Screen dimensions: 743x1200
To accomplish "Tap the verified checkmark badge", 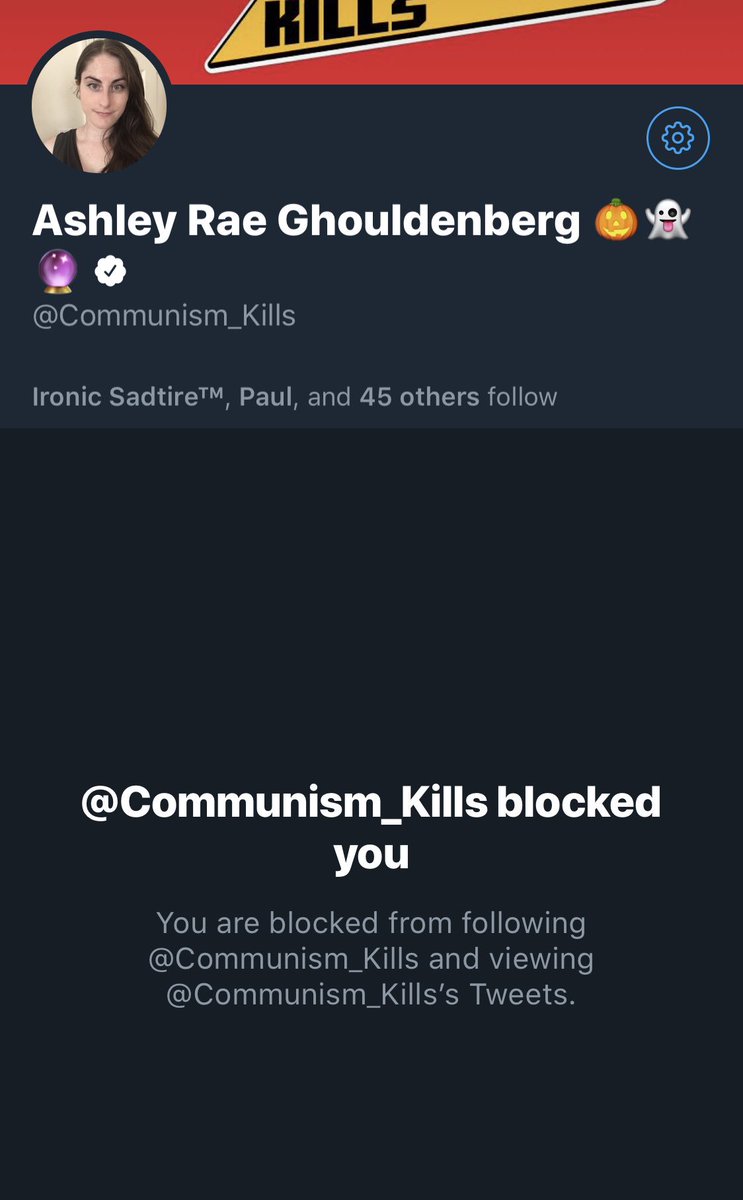I will (x=110, y=270).
